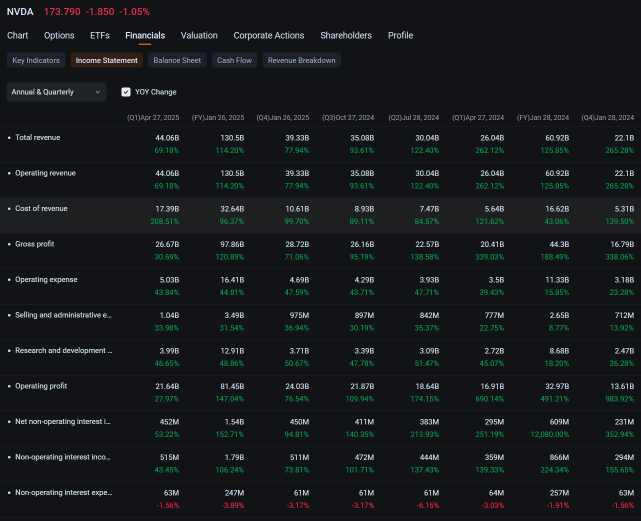Show the Balance Sheet section
The image size is (641, 521).
click(x=177, y=60)
